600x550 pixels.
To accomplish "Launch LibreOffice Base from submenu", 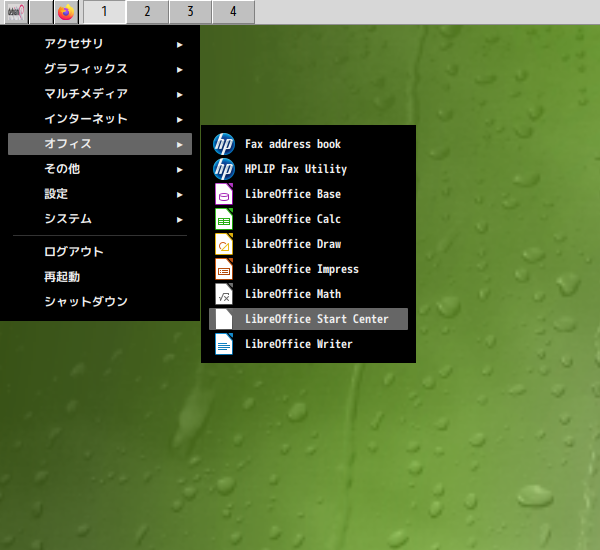I will [308, 194].
